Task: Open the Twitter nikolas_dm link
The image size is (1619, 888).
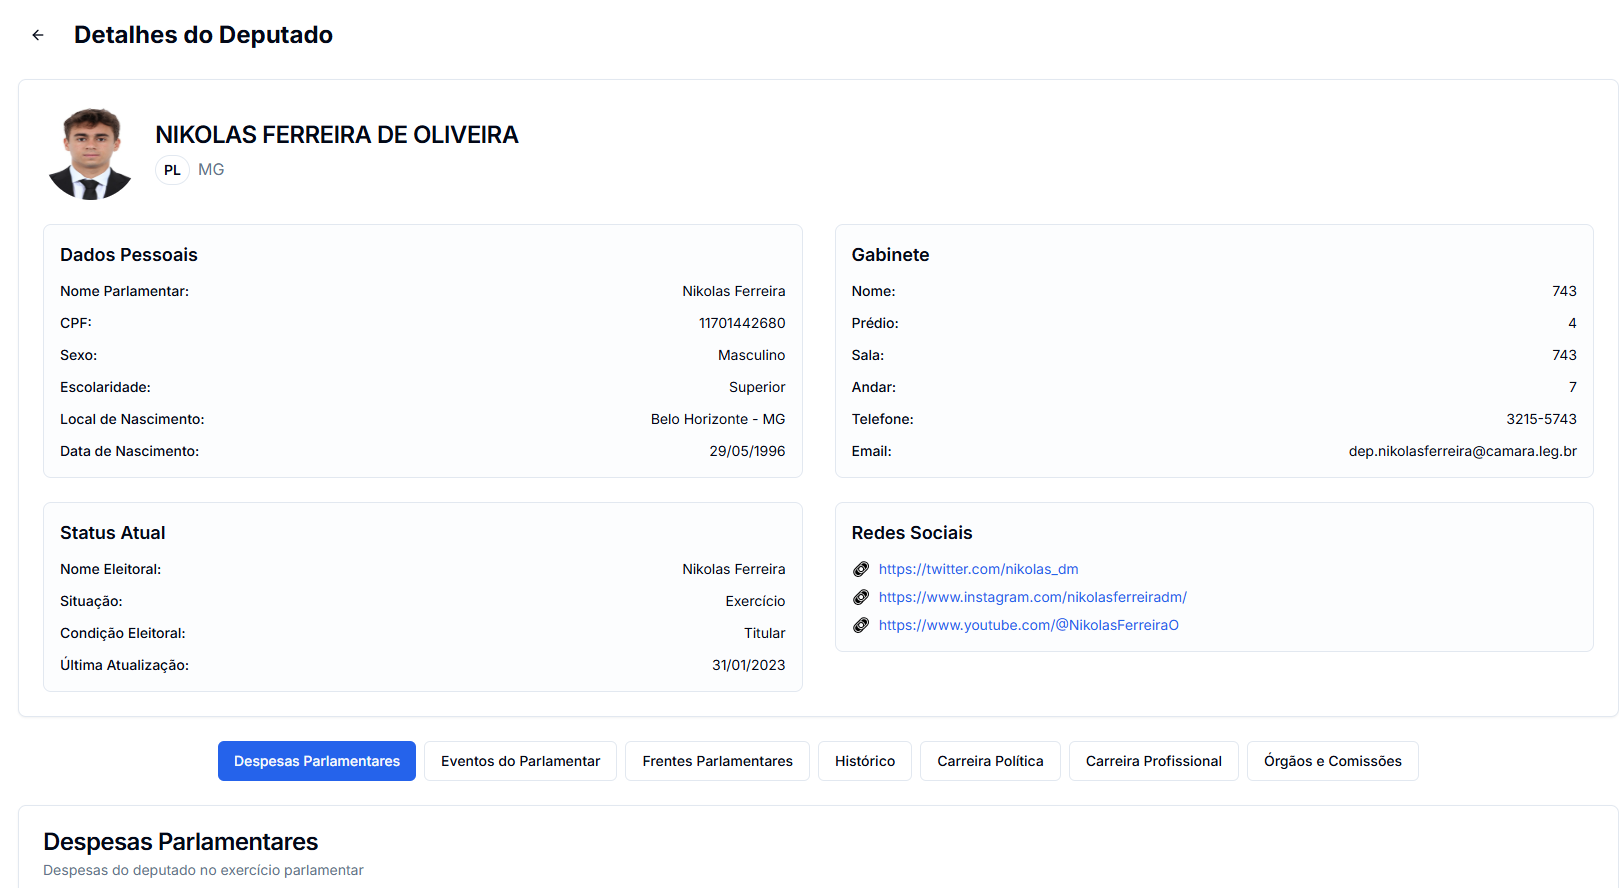Action: click(x=978, y=569)
